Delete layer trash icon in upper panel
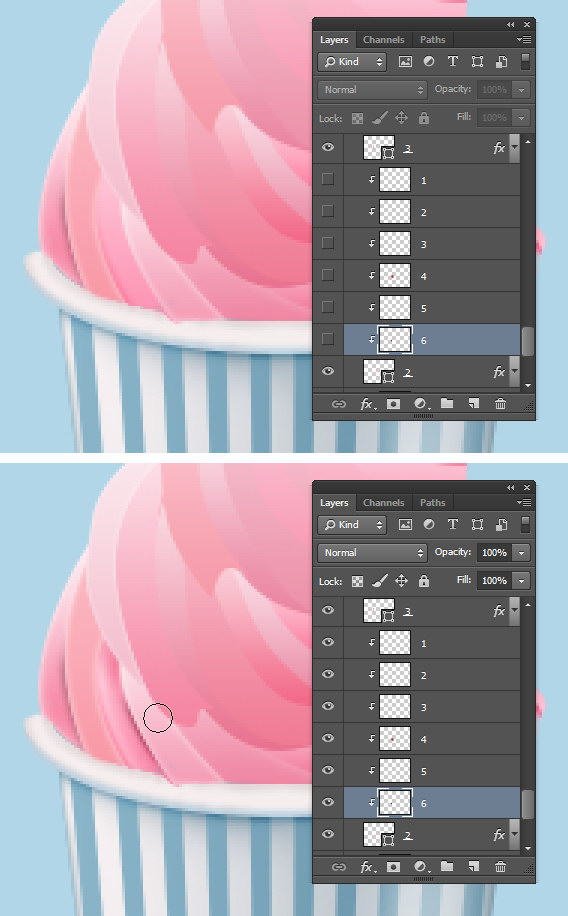Viewport: 568px width, 916px height. [500, 403]
